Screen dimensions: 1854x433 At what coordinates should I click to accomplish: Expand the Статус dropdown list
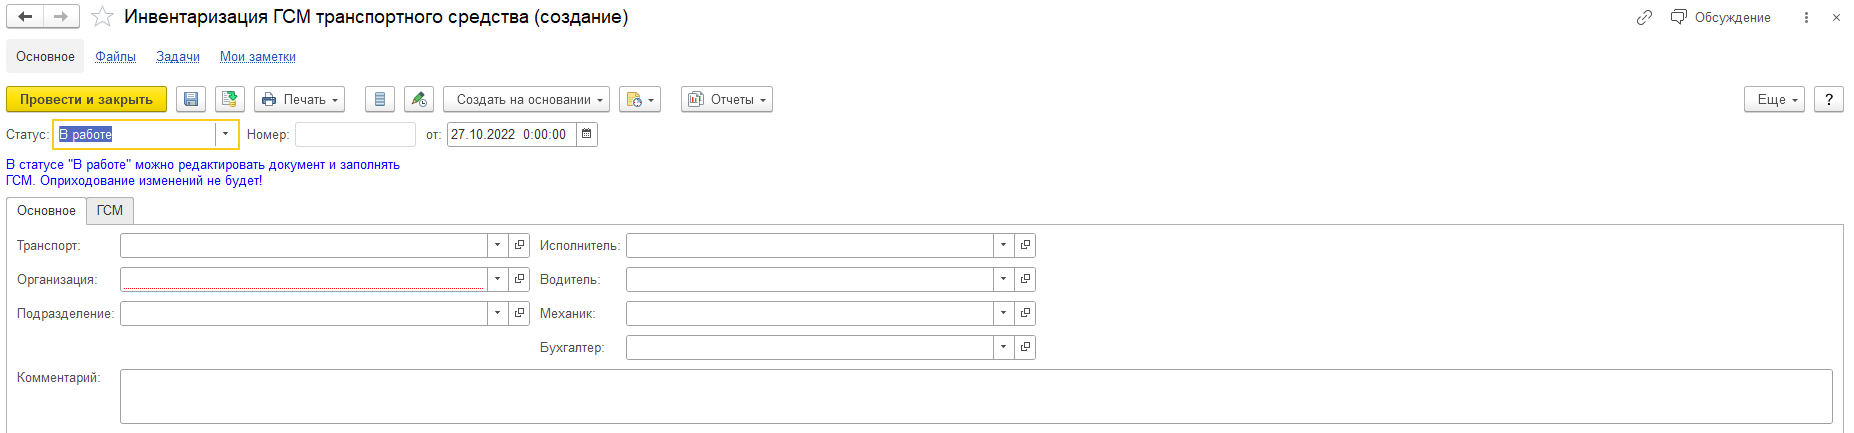point(226,134)
